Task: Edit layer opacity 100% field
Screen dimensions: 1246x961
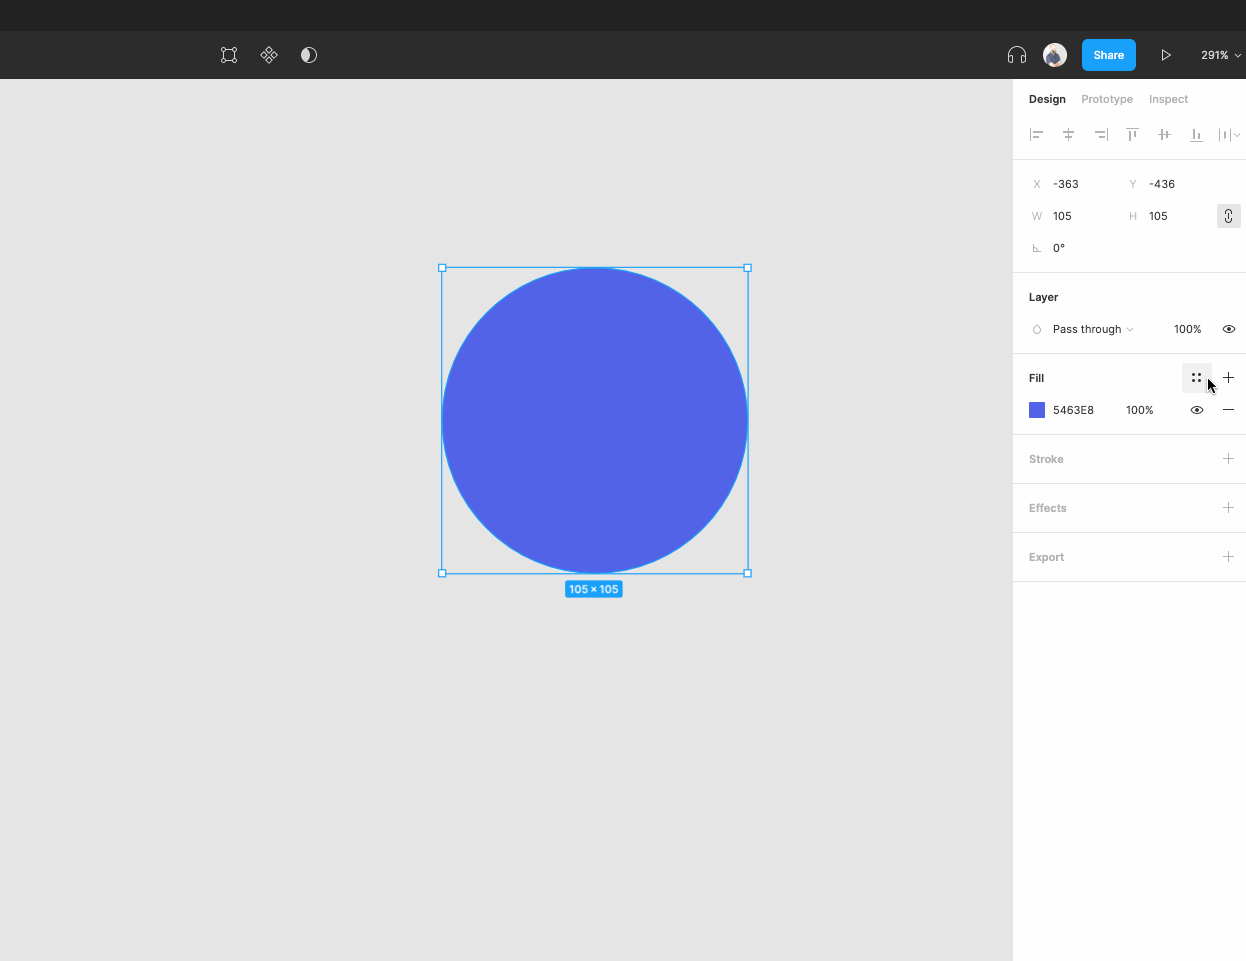Action: [x=1188, y=329]
